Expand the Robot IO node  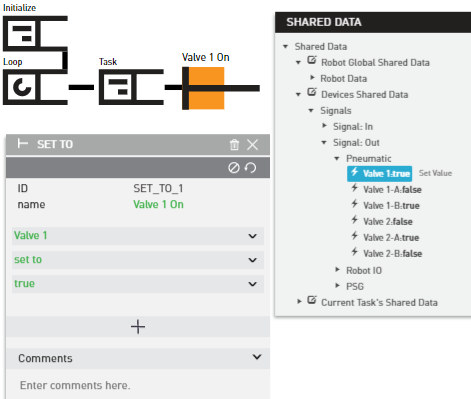337,270
